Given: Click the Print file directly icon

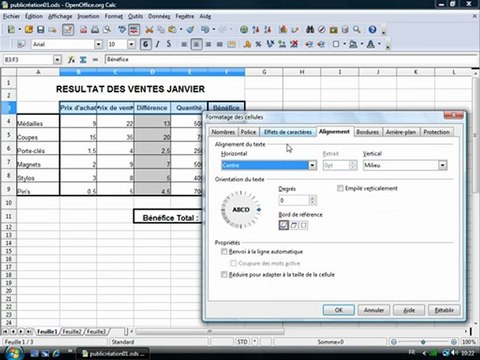Looking at the screenshot, I should (95, 30).
